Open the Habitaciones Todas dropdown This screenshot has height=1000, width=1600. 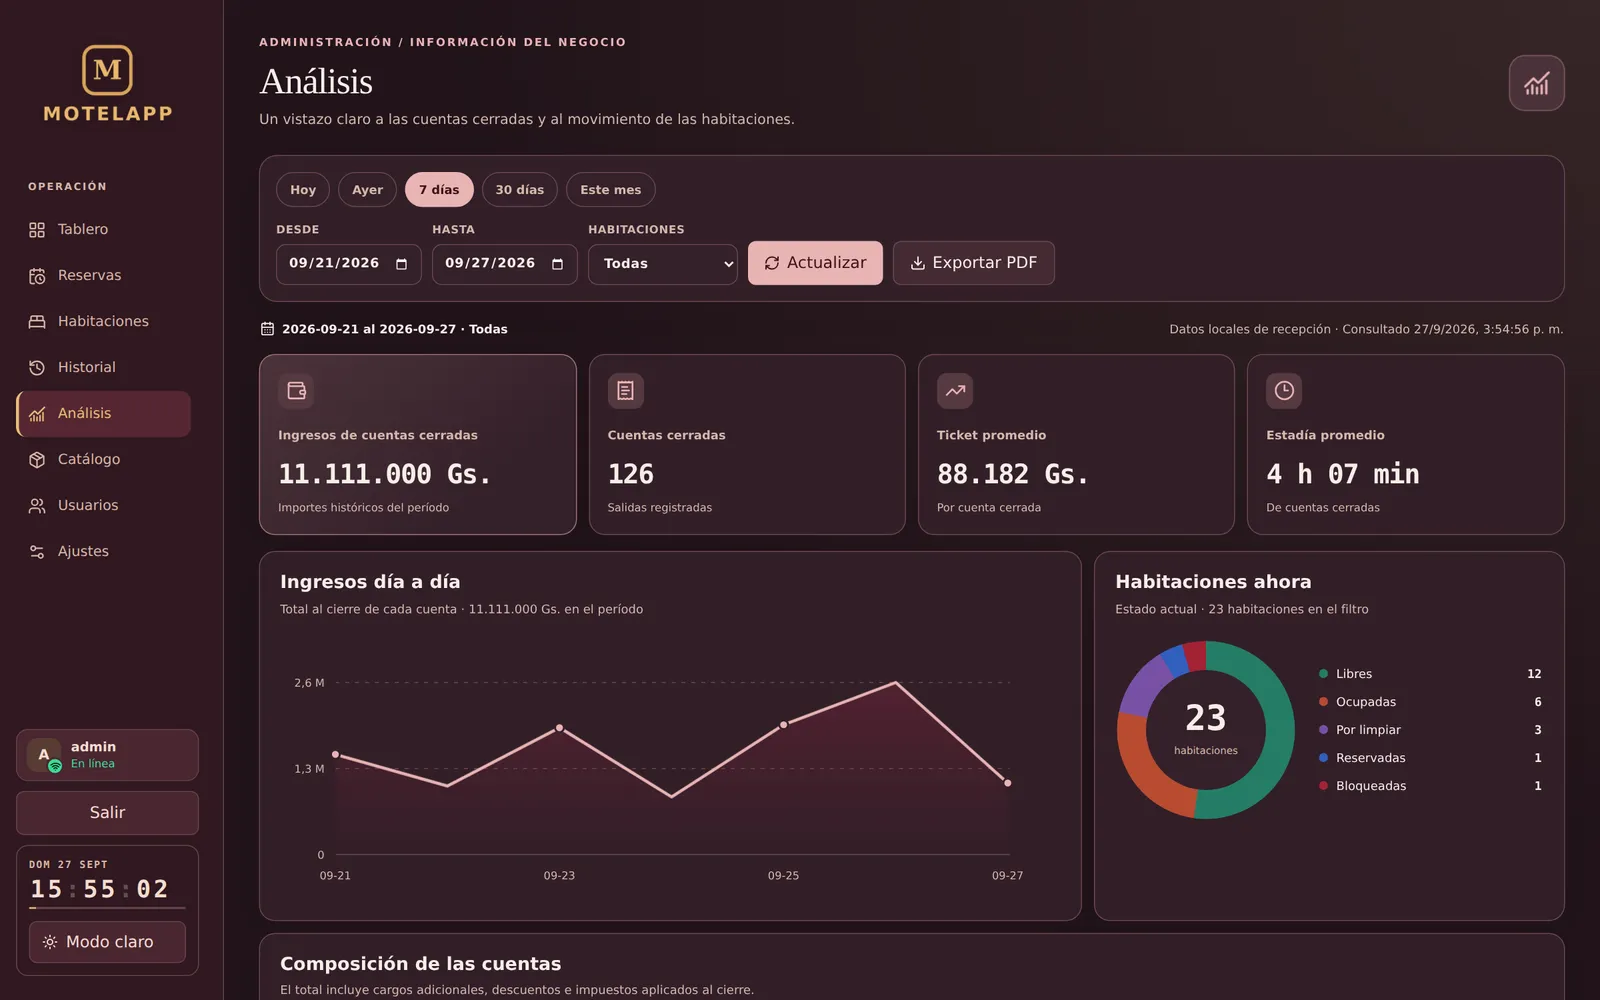(x=663, y=264)
